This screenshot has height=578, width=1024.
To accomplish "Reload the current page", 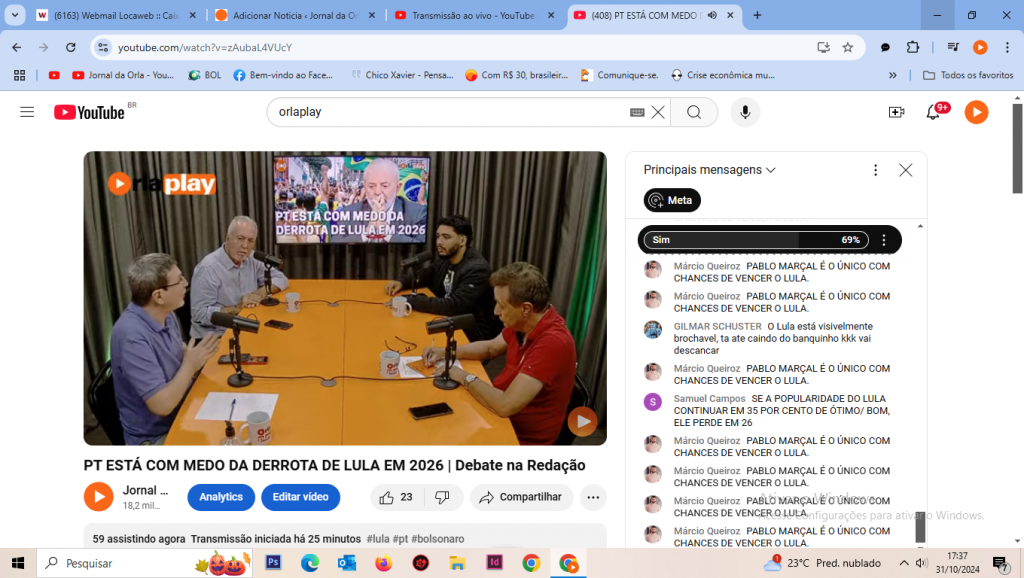I will (71, 48).
